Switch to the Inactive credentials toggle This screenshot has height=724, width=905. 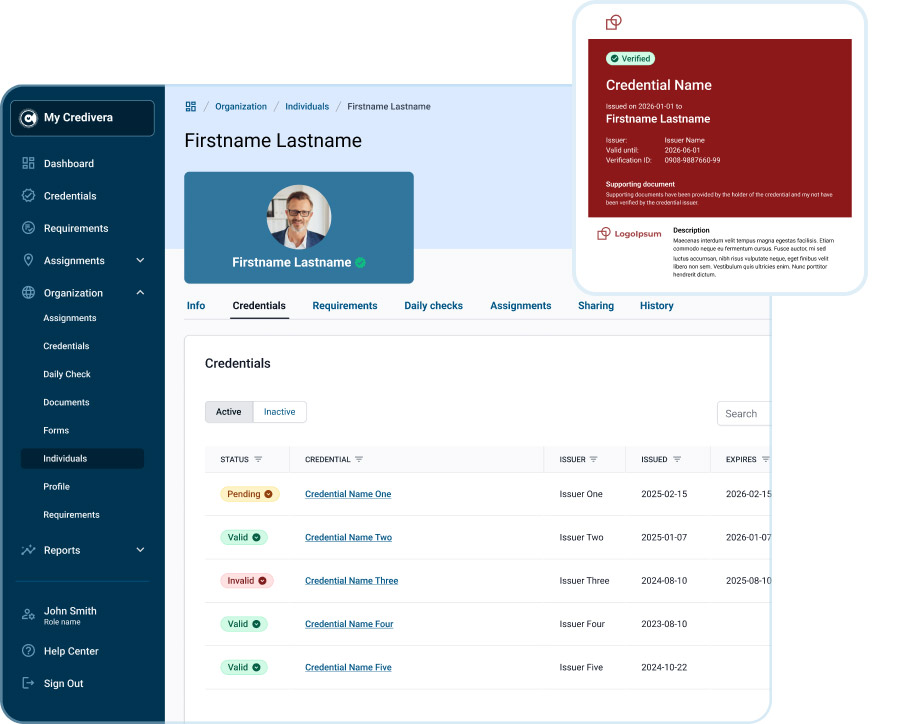[x=279, y=412]
